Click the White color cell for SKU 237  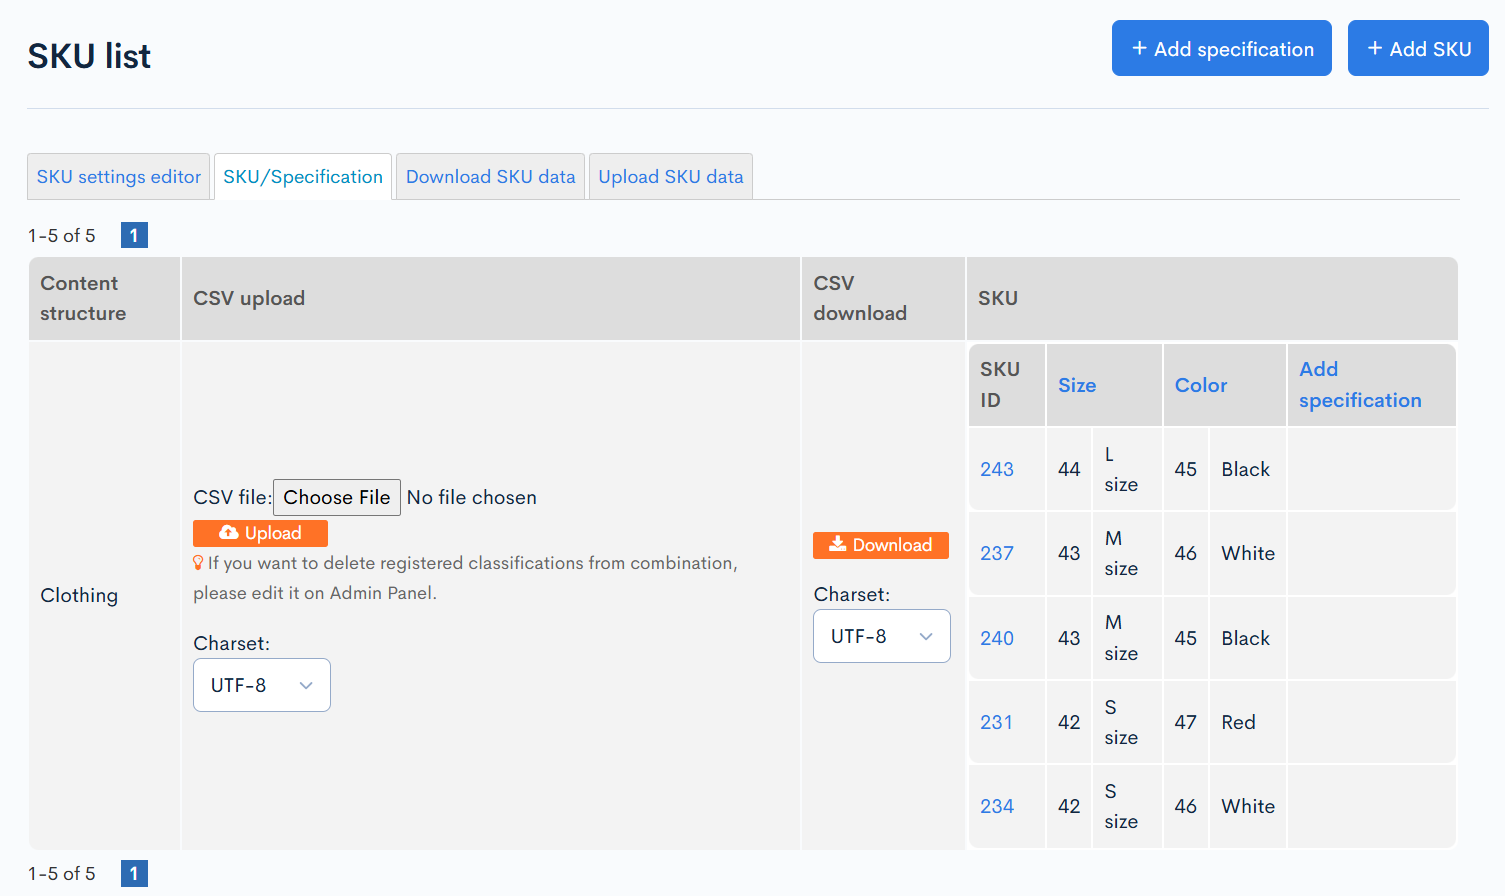point(1248,553)
